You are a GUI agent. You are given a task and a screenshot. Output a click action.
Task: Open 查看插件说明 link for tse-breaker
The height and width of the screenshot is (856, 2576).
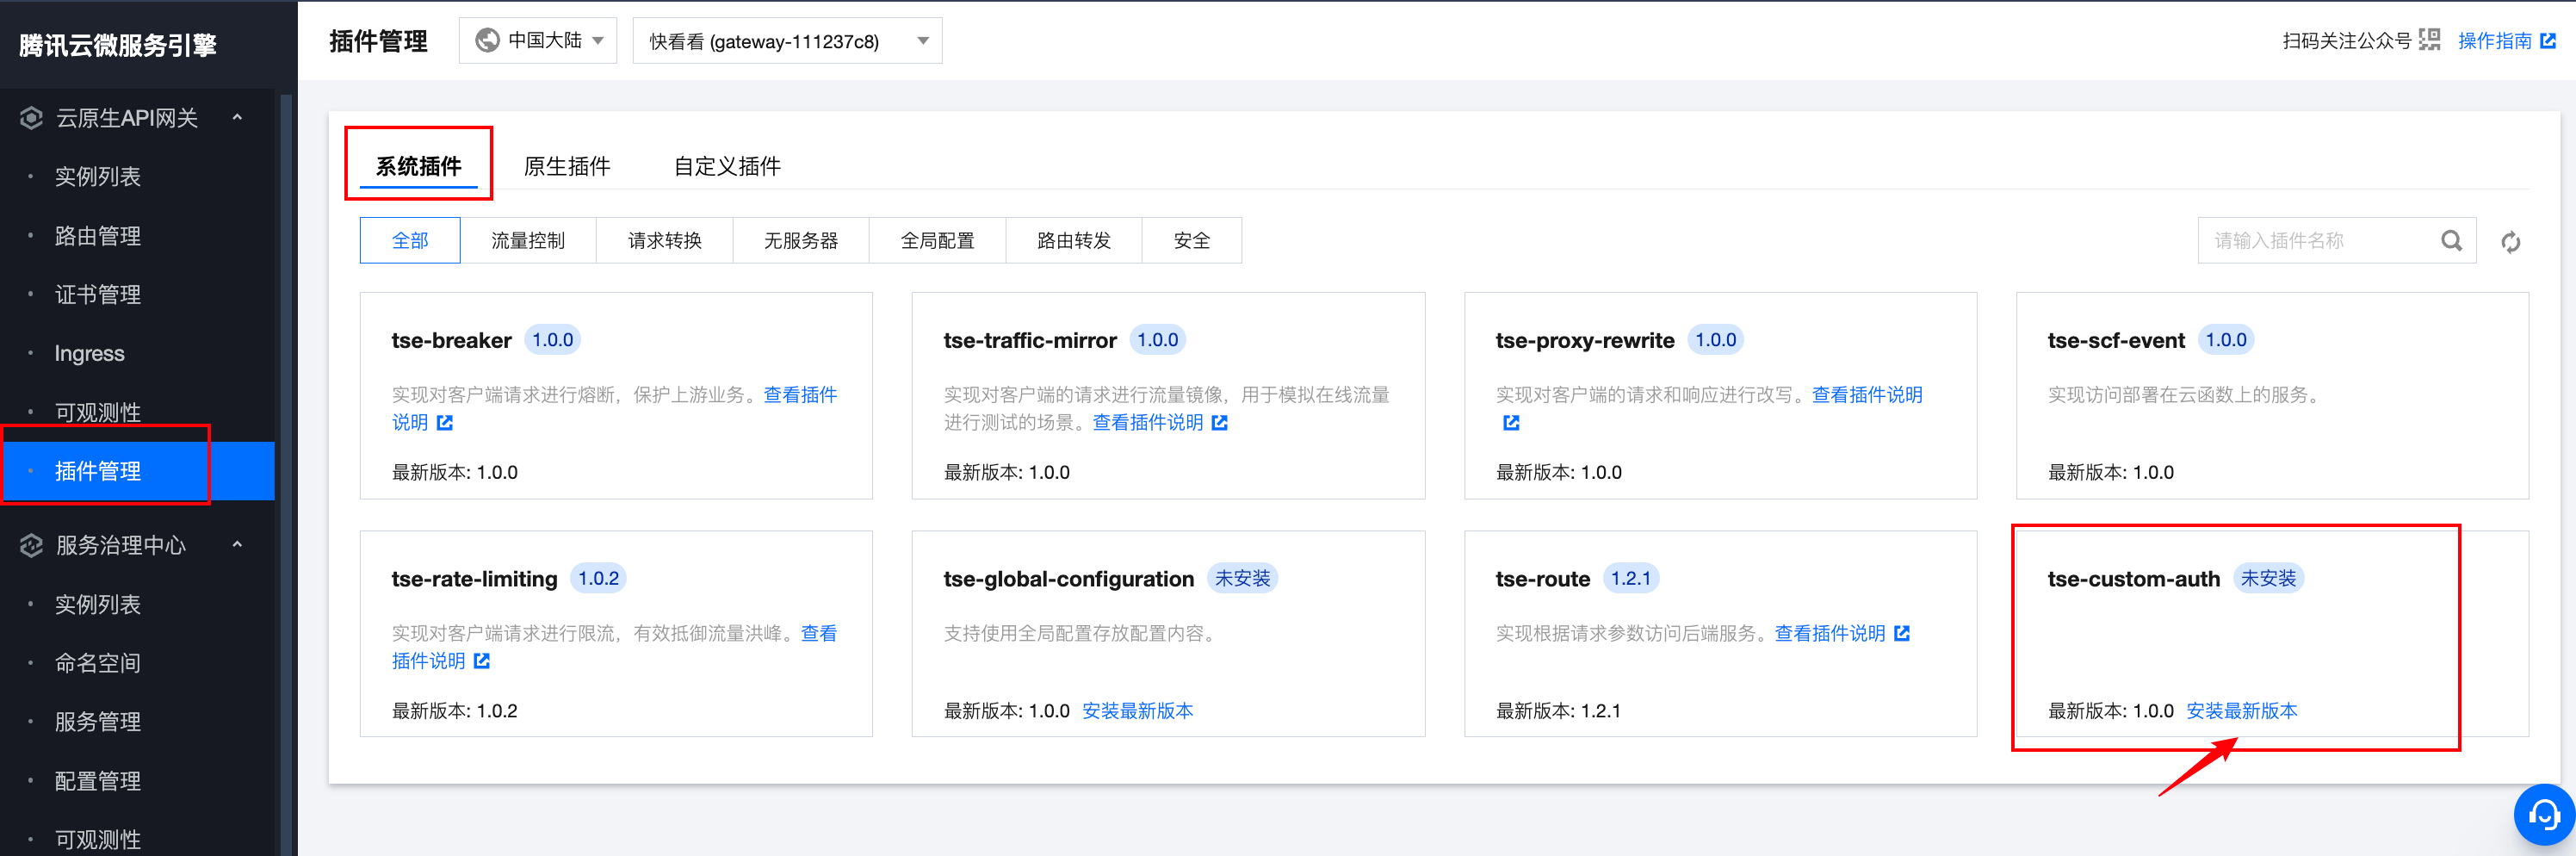pos(800,395)
